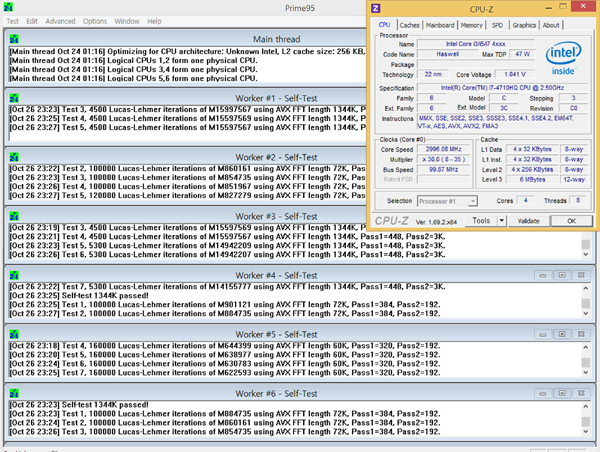Click the Worker #3 window icon

click(14, 216)
